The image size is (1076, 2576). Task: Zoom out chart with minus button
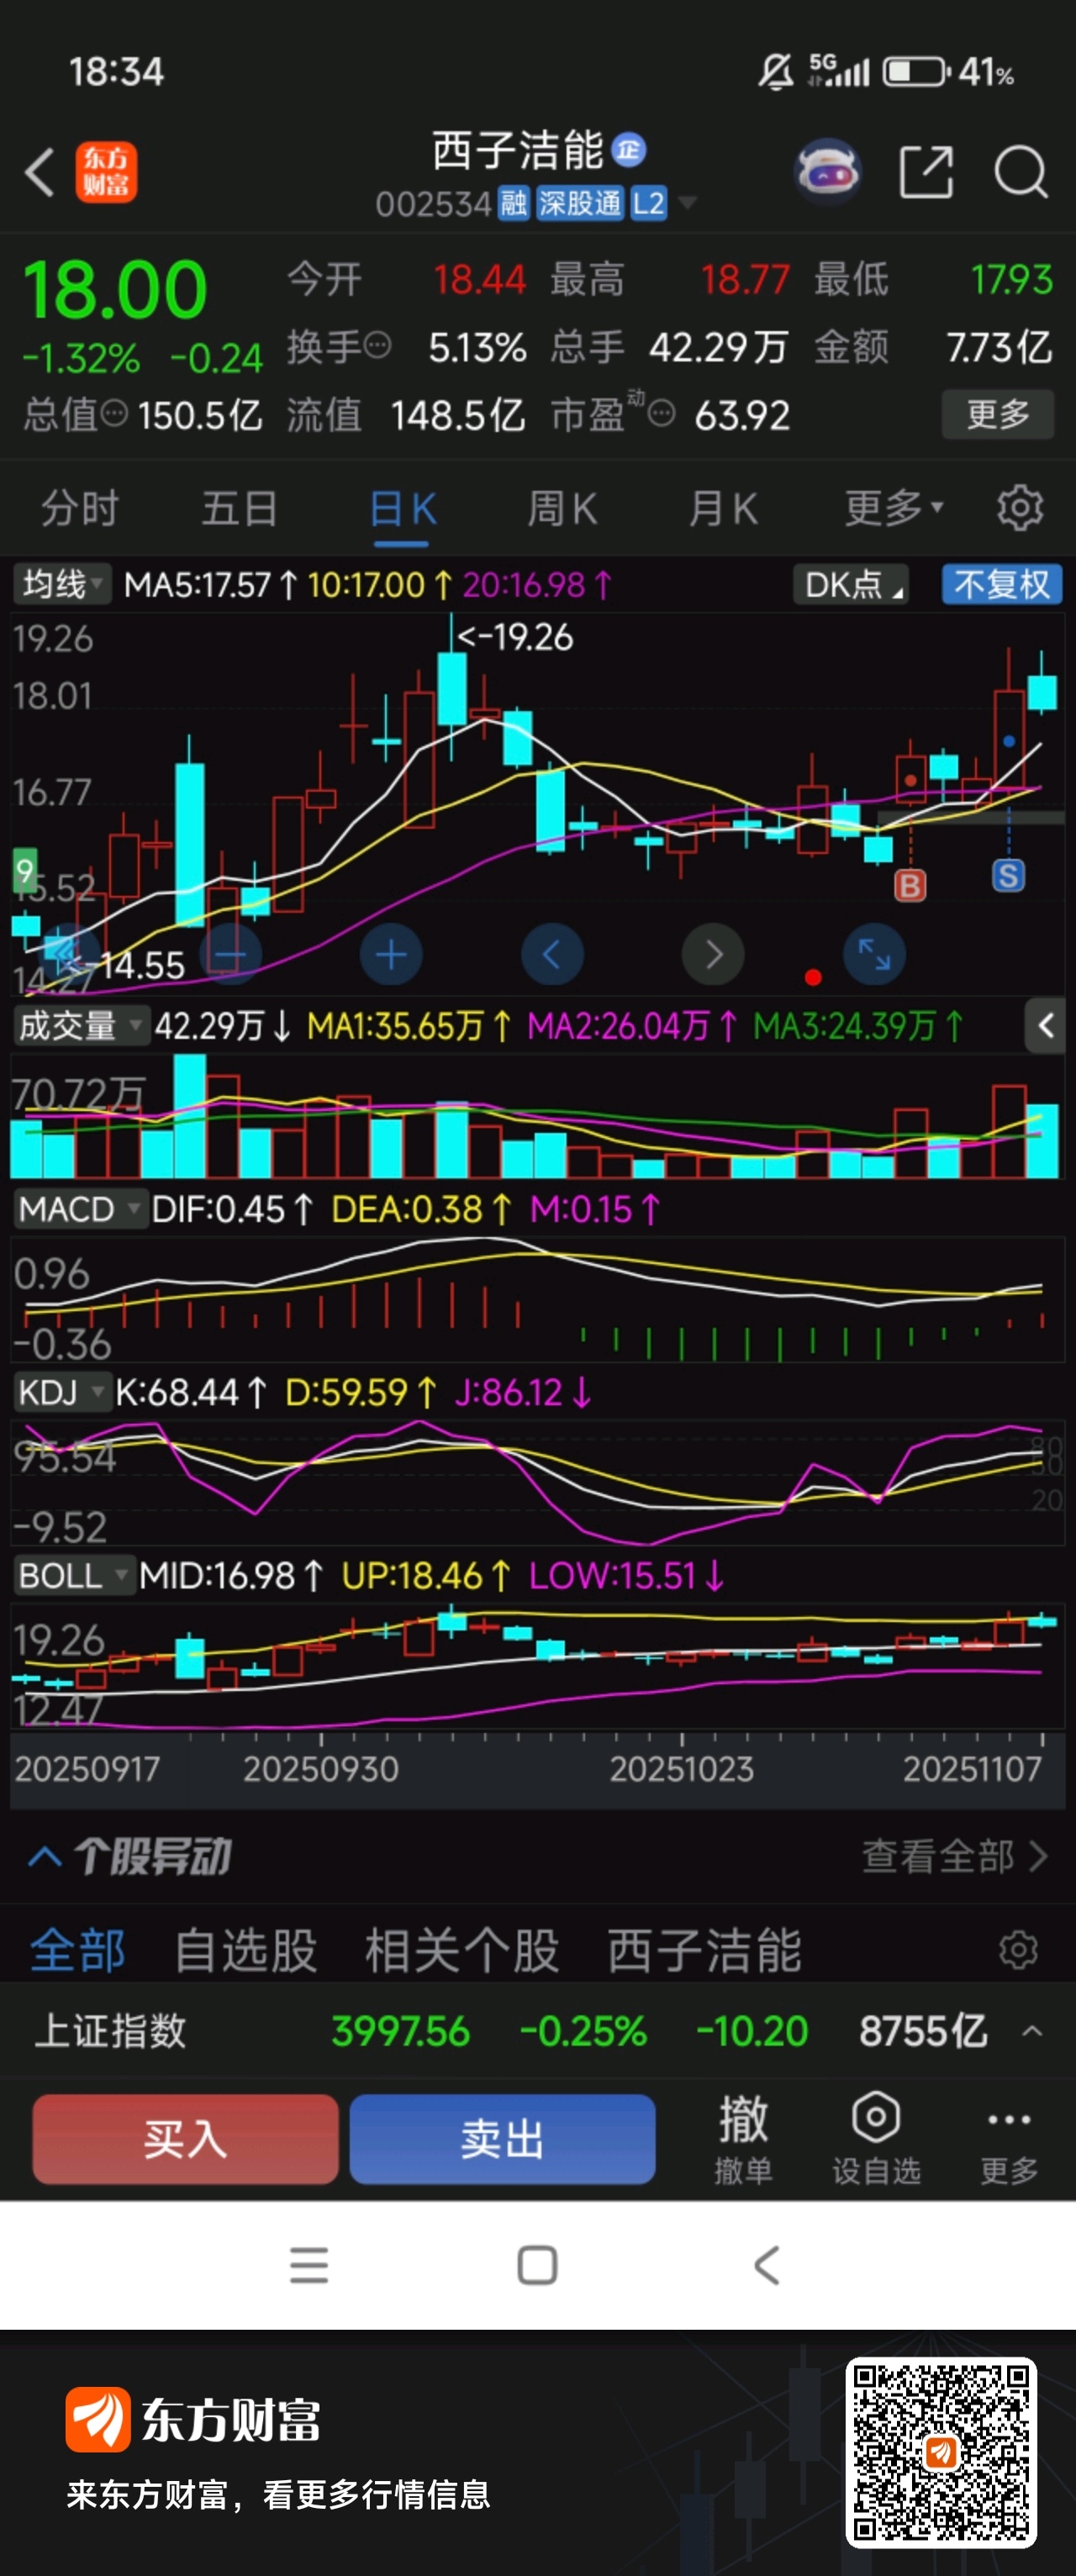tap(230, 955)
